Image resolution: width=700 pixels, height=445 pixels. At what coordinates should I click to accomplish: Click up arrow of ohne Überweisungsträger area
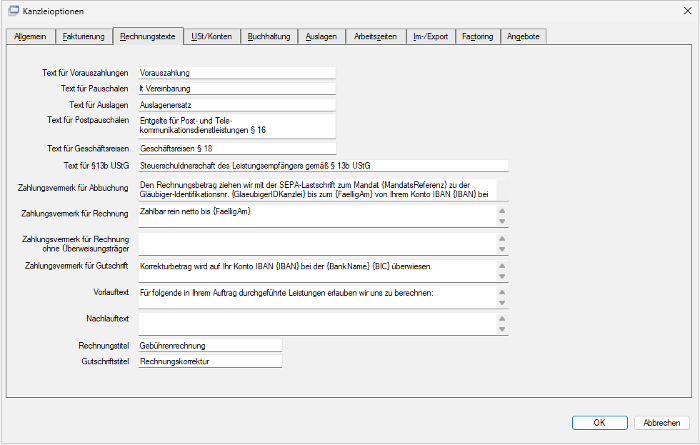[x=502, y=239]
